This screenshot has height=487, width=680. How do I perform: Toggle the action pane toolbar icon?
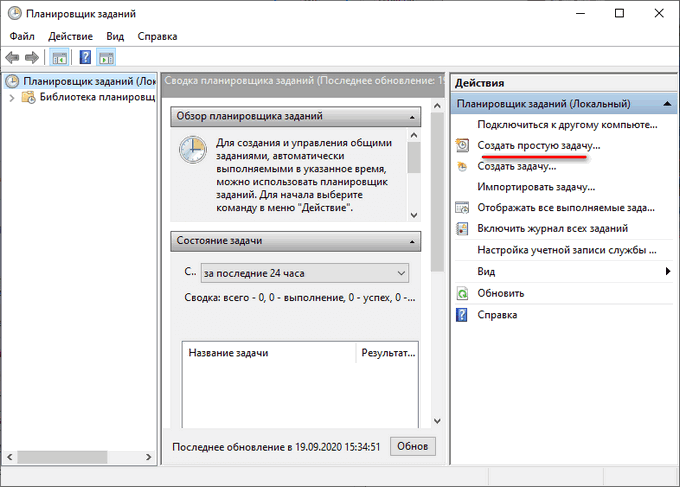coord(106,58)
